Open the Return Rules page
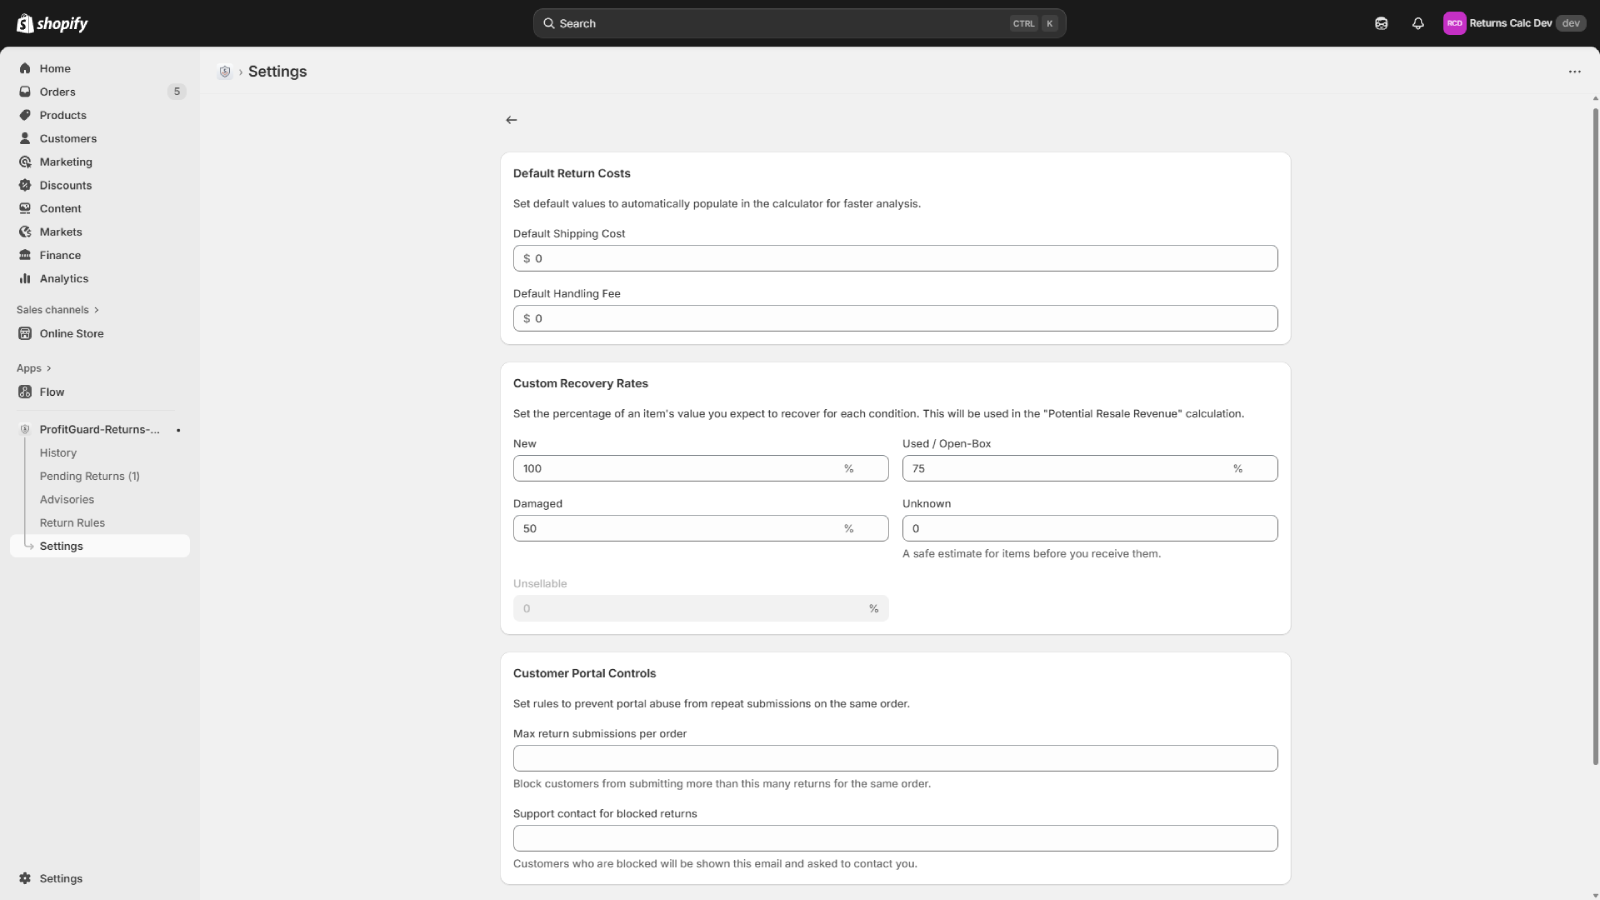The width and height of the screenshot is (1600, 900). (71, 521)
